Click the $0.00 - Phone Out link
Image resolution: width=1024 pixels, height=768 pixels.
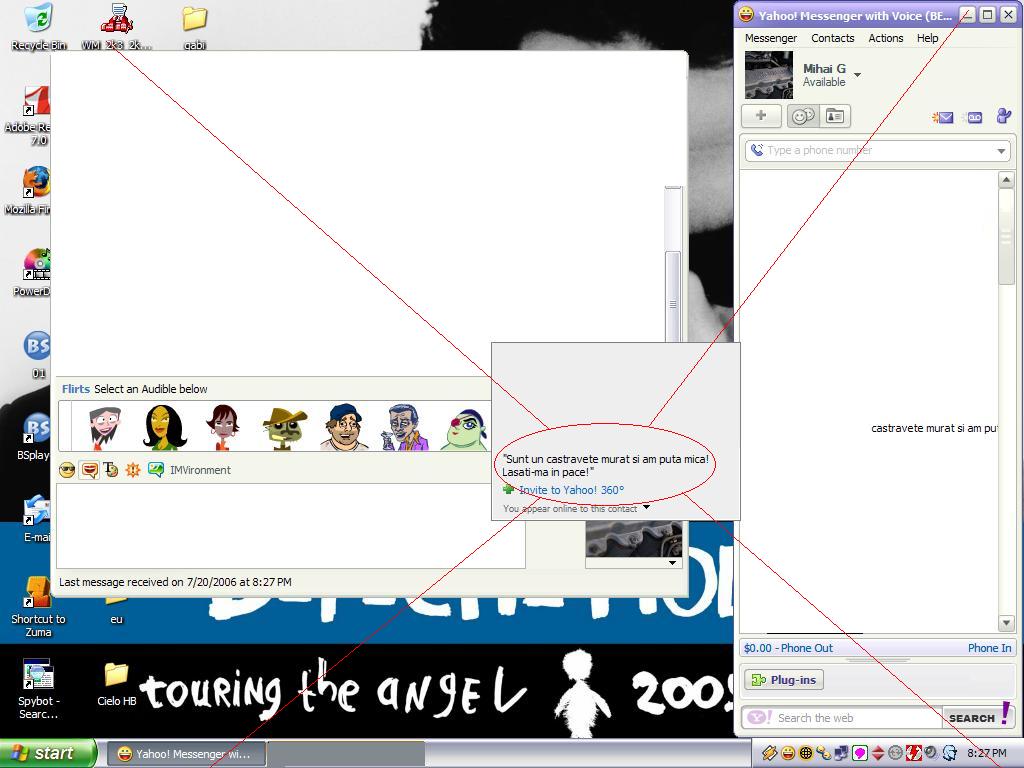(788, 648)
